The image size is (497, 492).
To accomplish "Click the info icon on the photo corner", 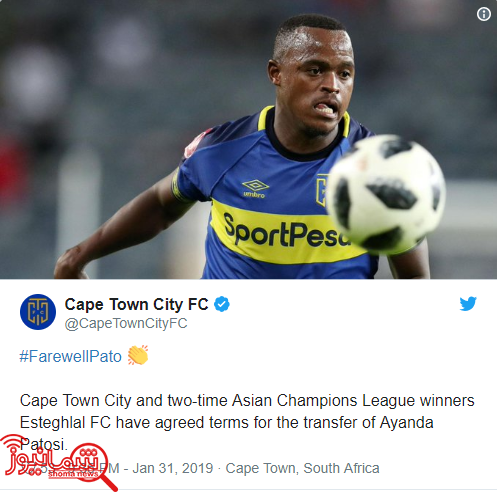I will (x=483, y=14).
